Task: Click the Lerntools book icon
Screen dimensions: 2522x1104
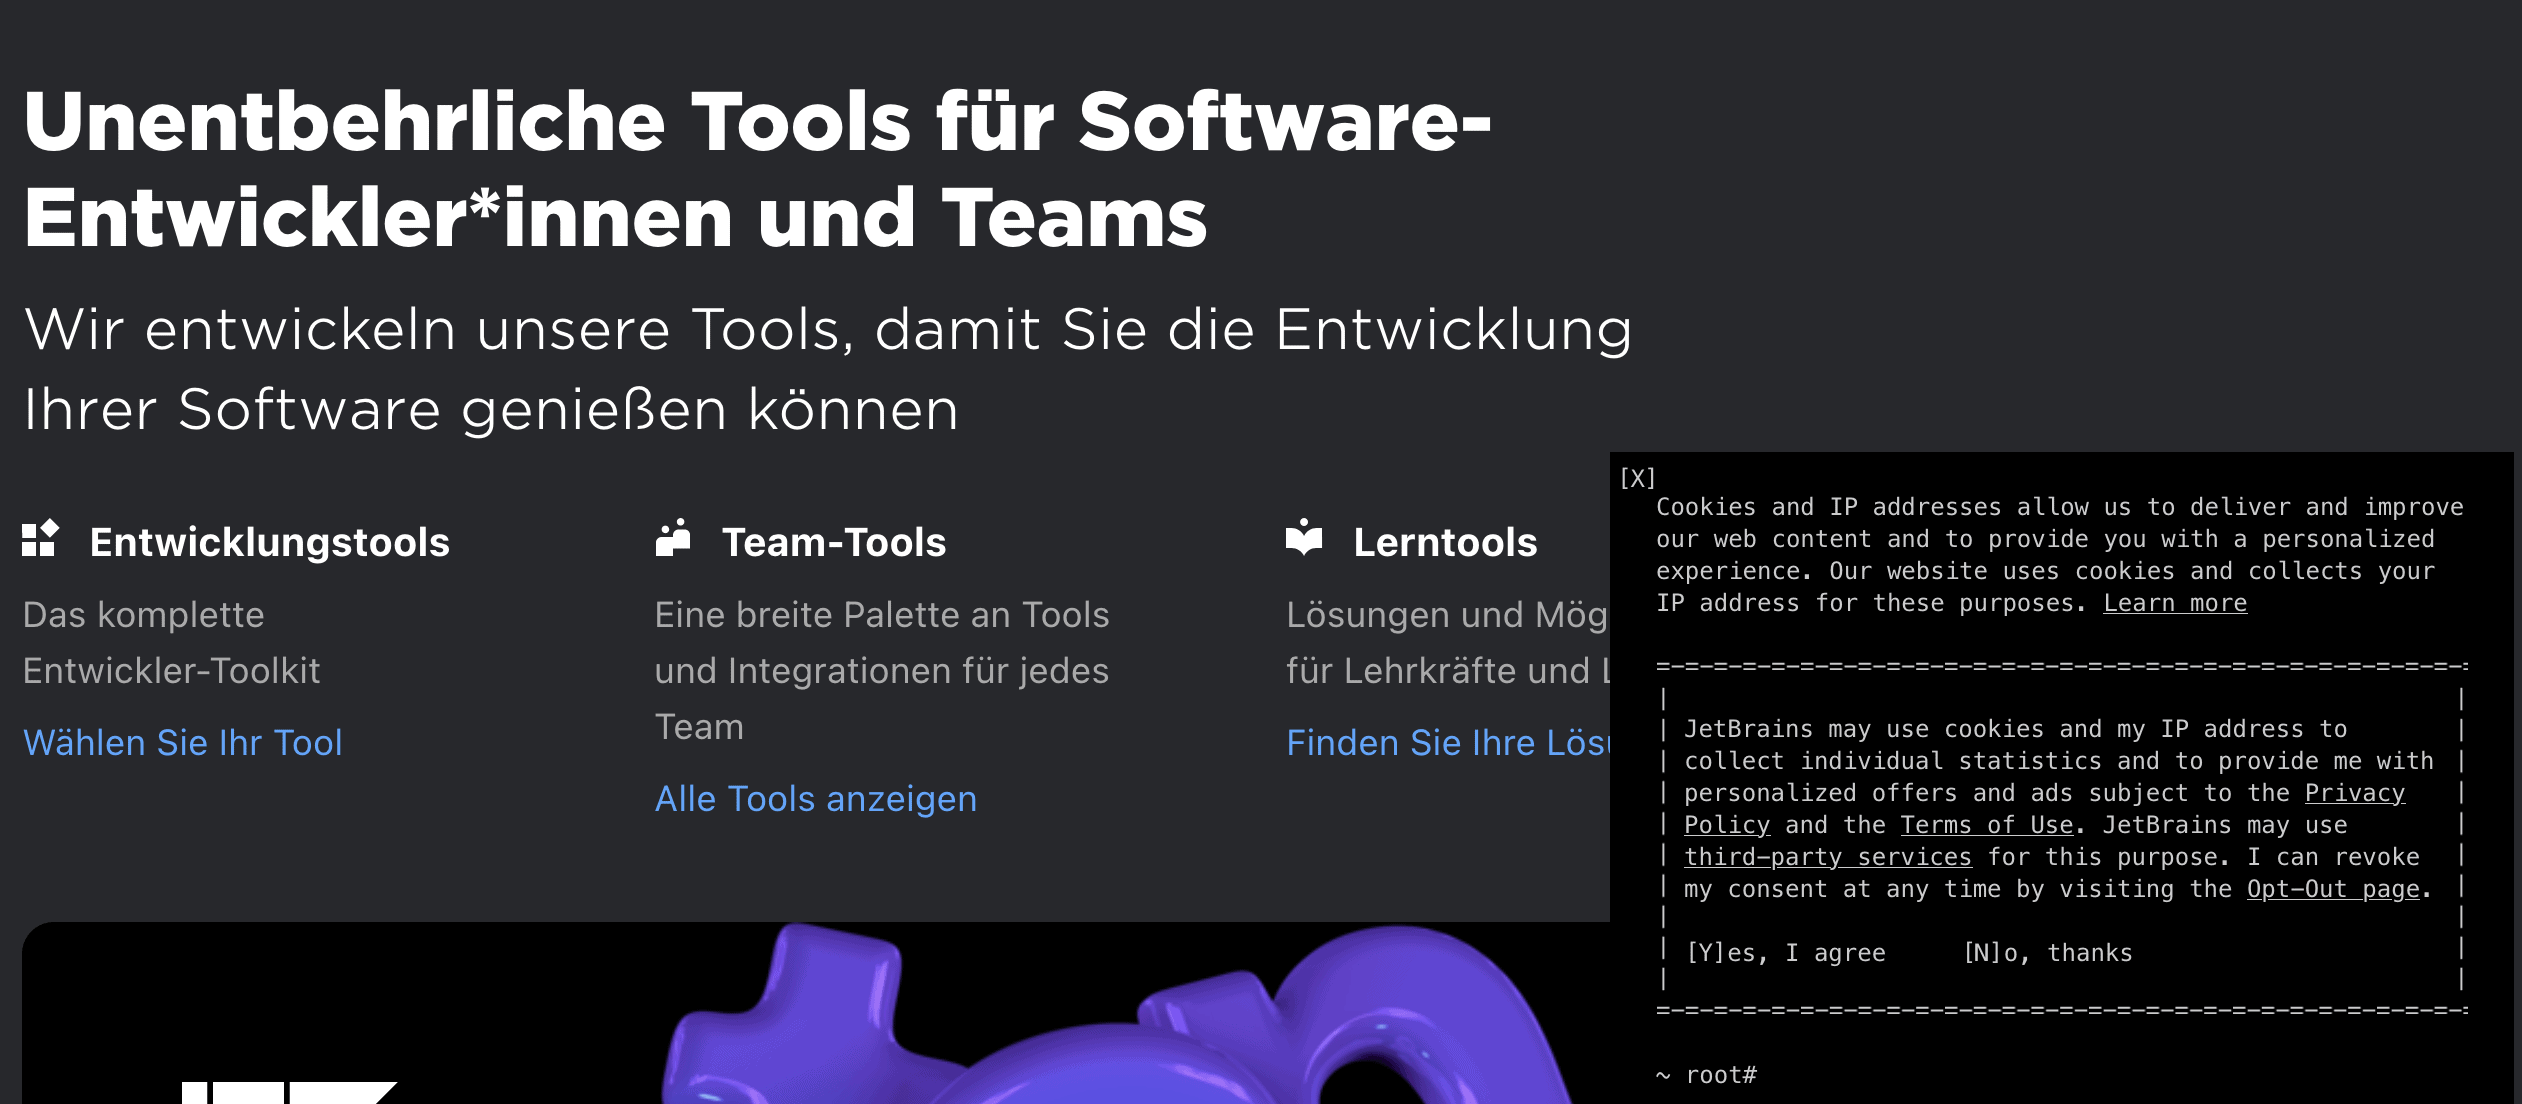Action: click(1303, 537)
